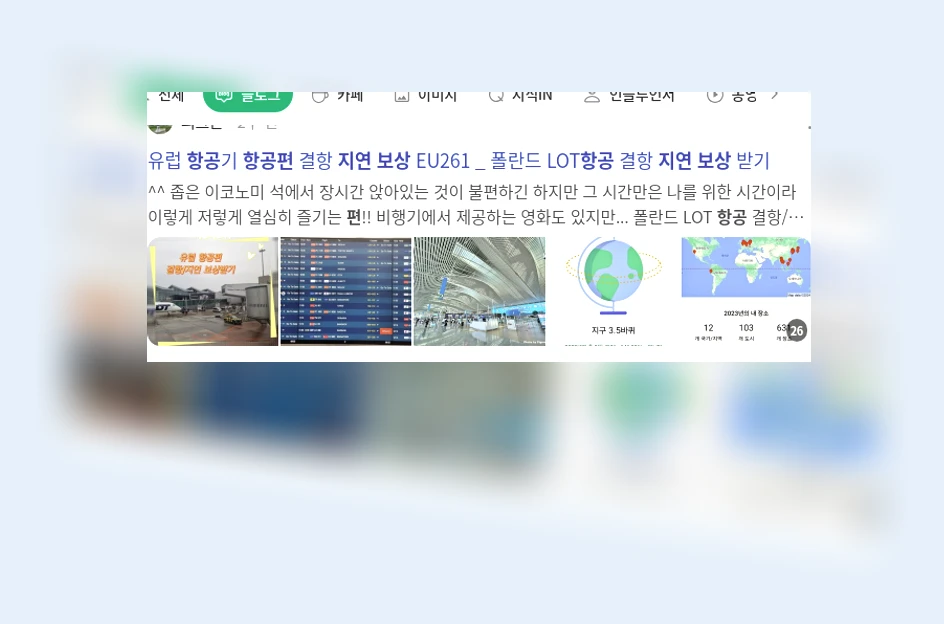Click the 인플루언서 person icon
944x624 pixels.
point(592,96)
